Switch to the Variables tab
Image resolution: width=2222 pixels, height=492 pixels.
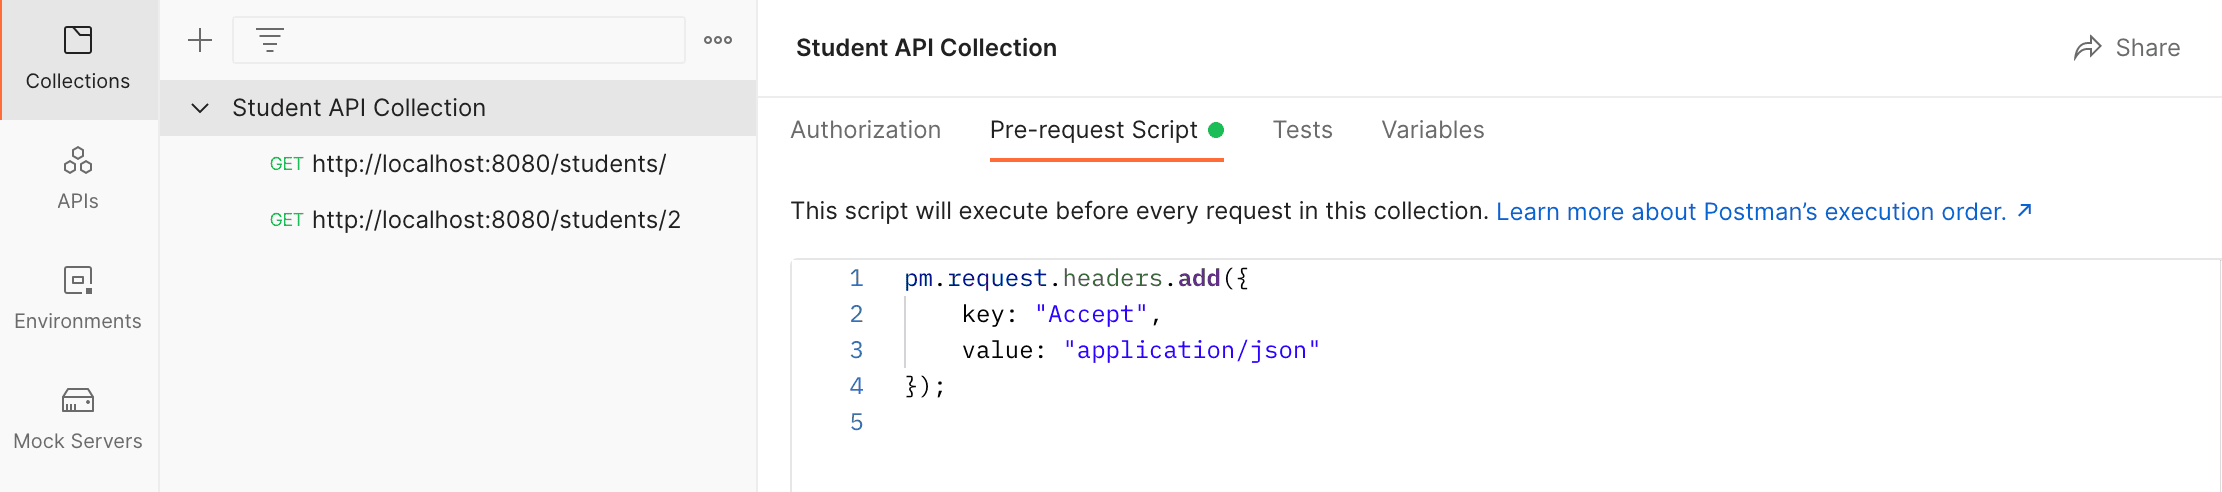1433,130
